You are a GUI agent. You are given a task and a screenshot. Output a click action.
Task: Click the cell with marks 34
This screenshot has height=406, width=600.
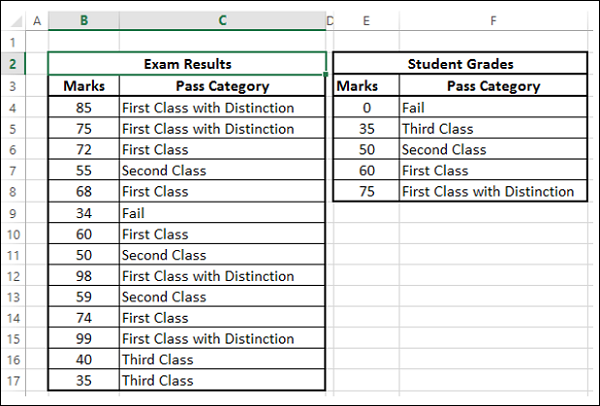pyautogui.click(x=84, y=212)
